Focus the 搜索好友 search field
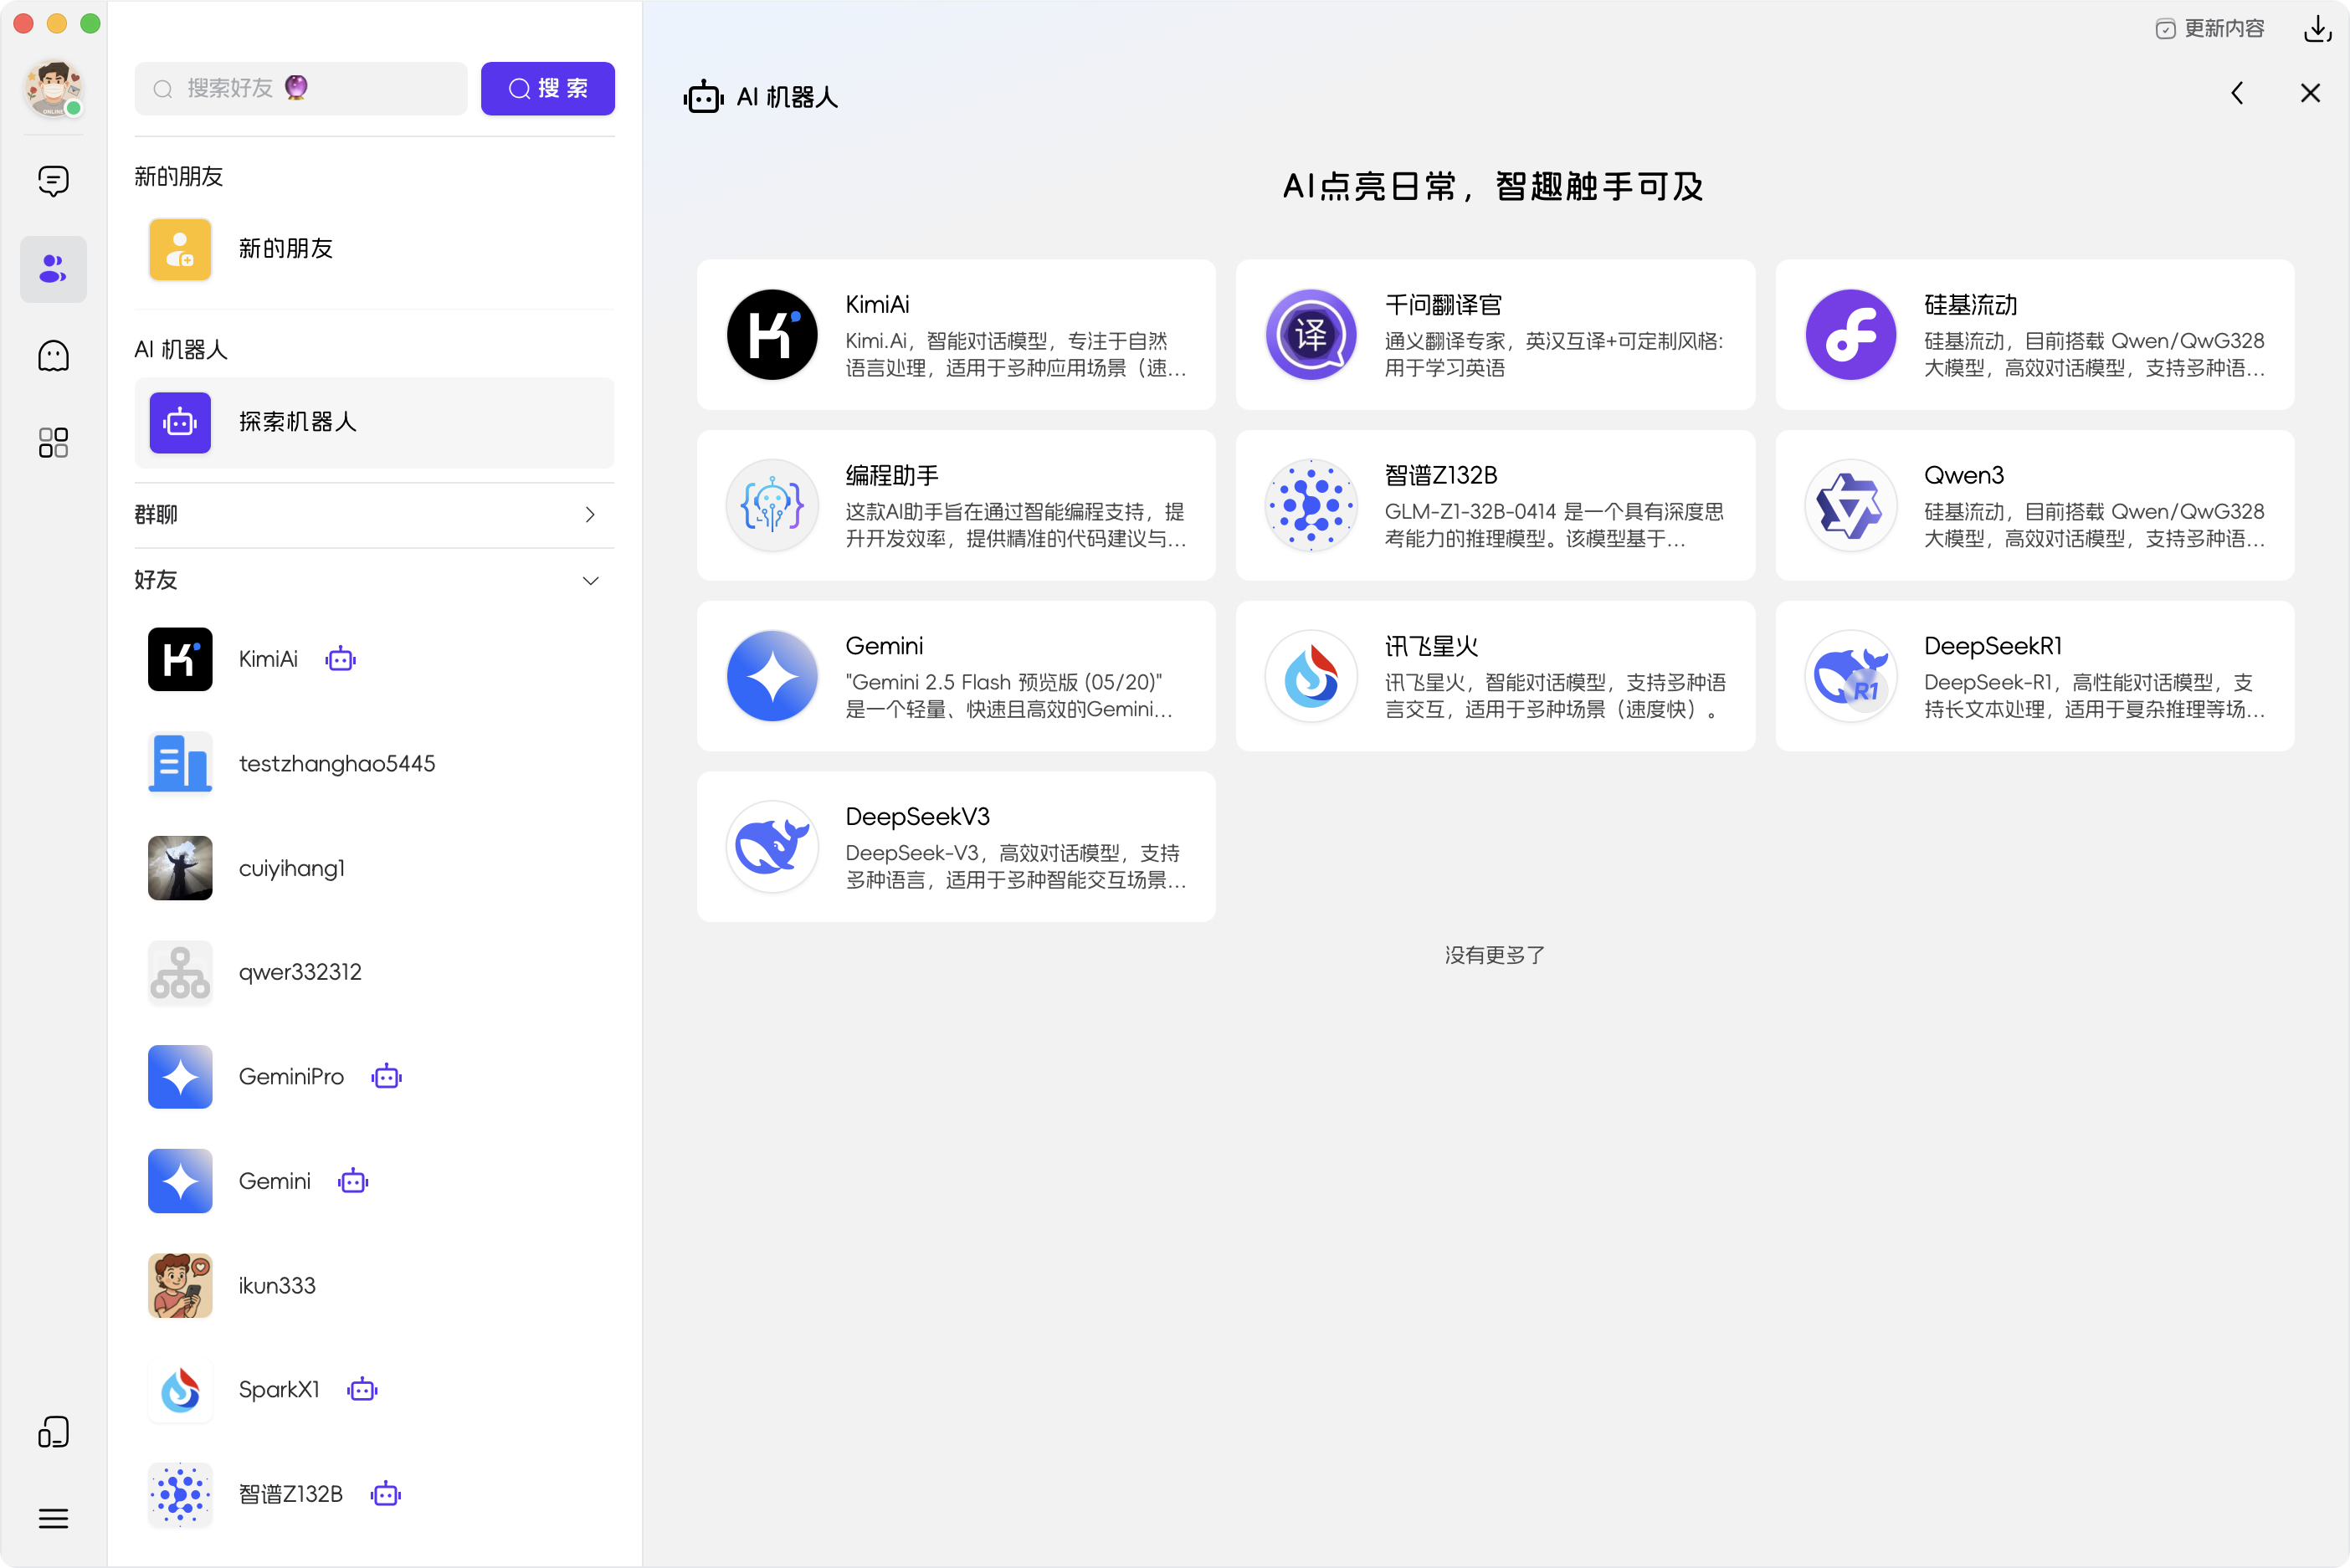This screenshot has width=2350, height=1568. pos(301,88)
